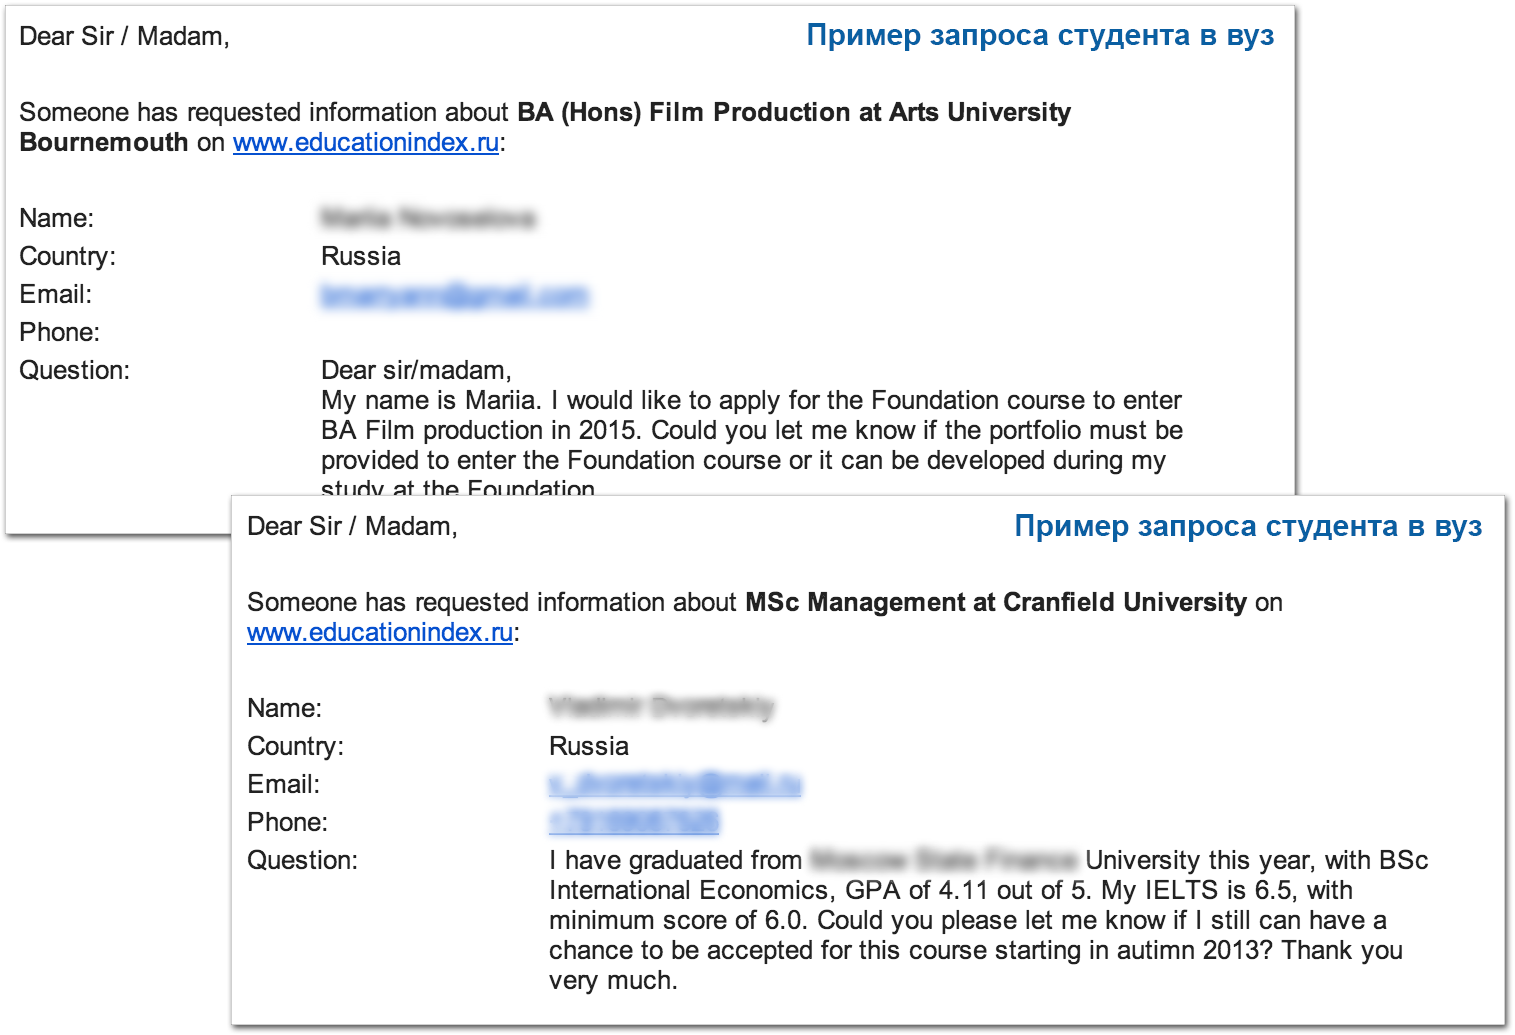Click the 'Phone:' label in the Film Production request
Image resolution: width=1515 pixels, height=1035 pixels.
60,332
